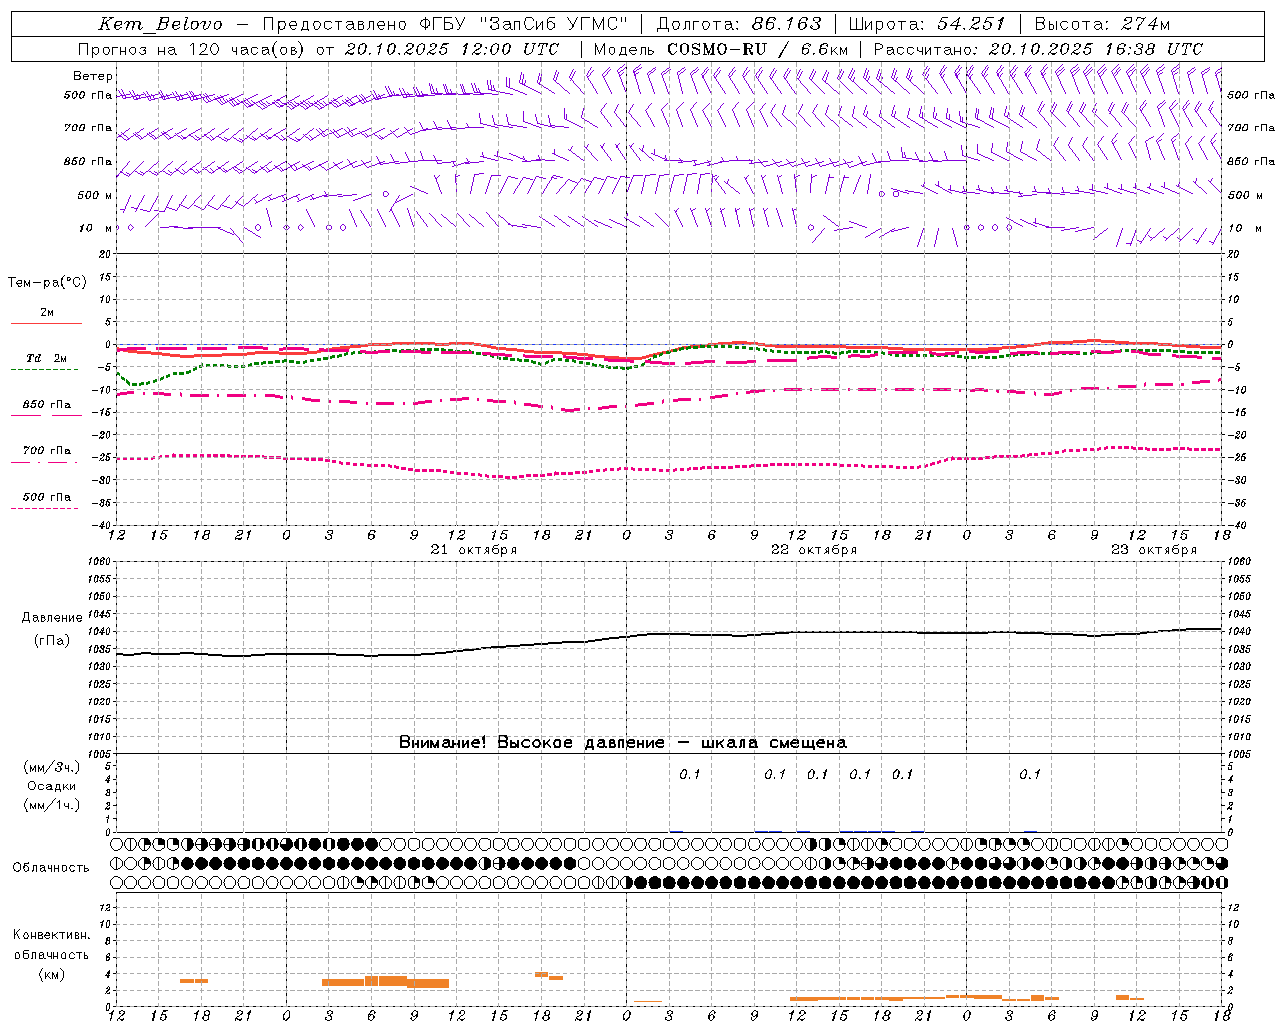Select the Прогноз на 120 часа(ов) text
The image size is (1280, 1024).
[x=193, y=49]
